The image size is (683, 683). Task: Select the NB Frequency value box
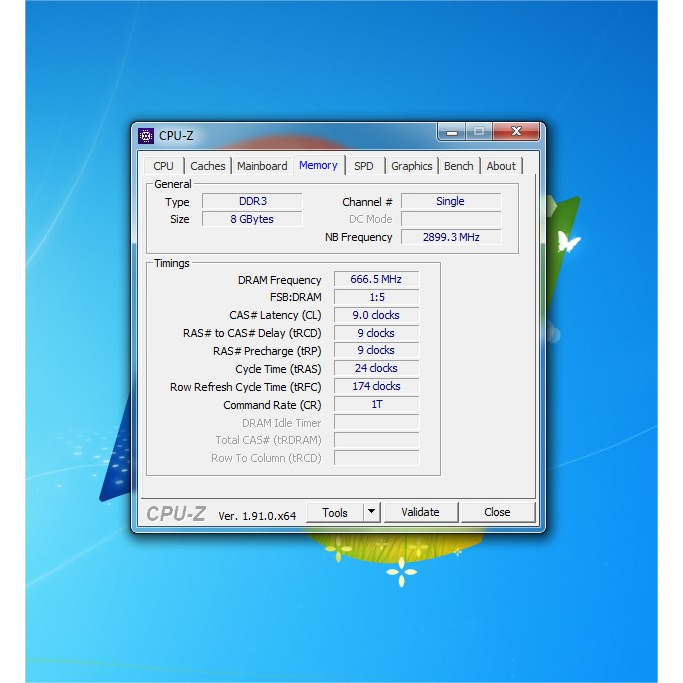tap(451, 237)
